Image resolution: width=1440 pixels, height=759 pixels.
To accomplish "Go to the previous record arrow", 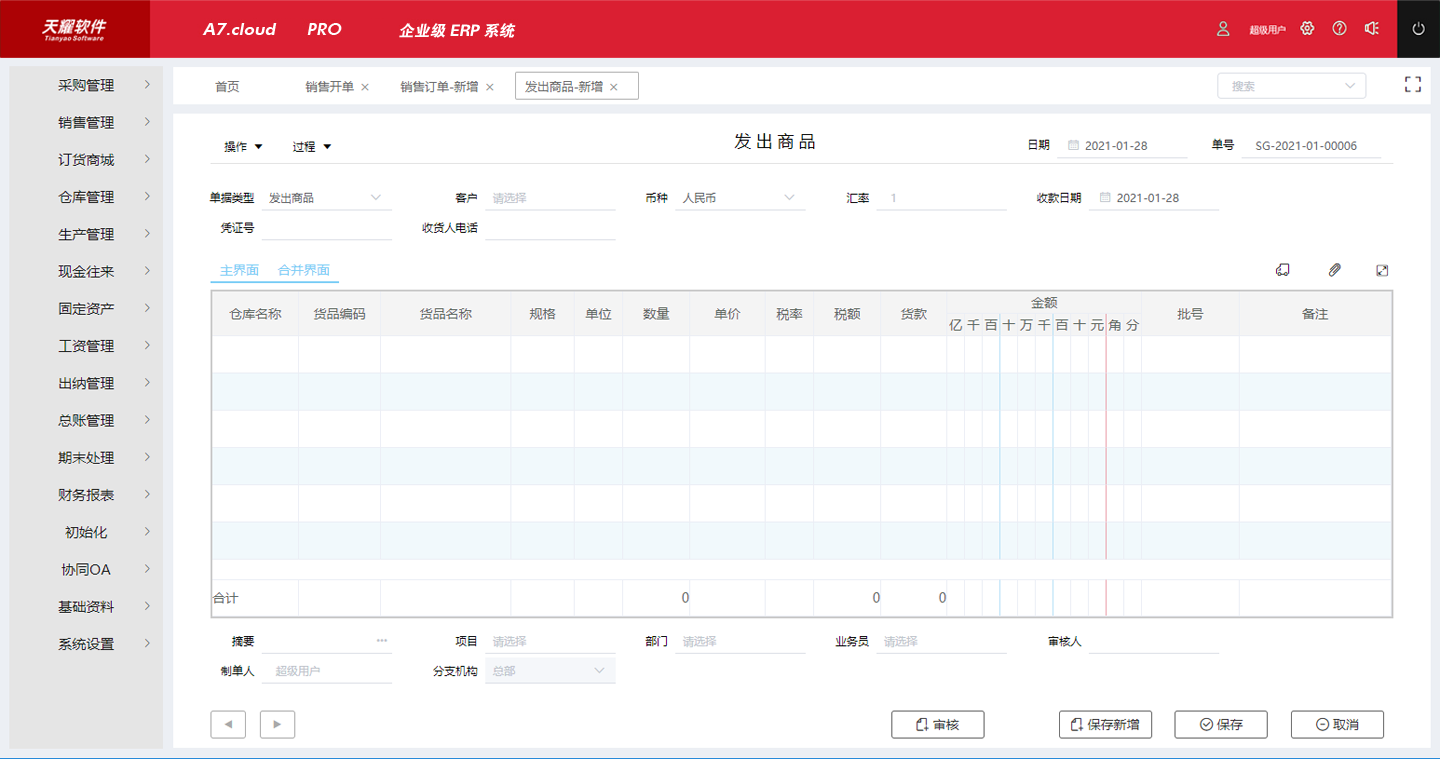I will (228, 724).
